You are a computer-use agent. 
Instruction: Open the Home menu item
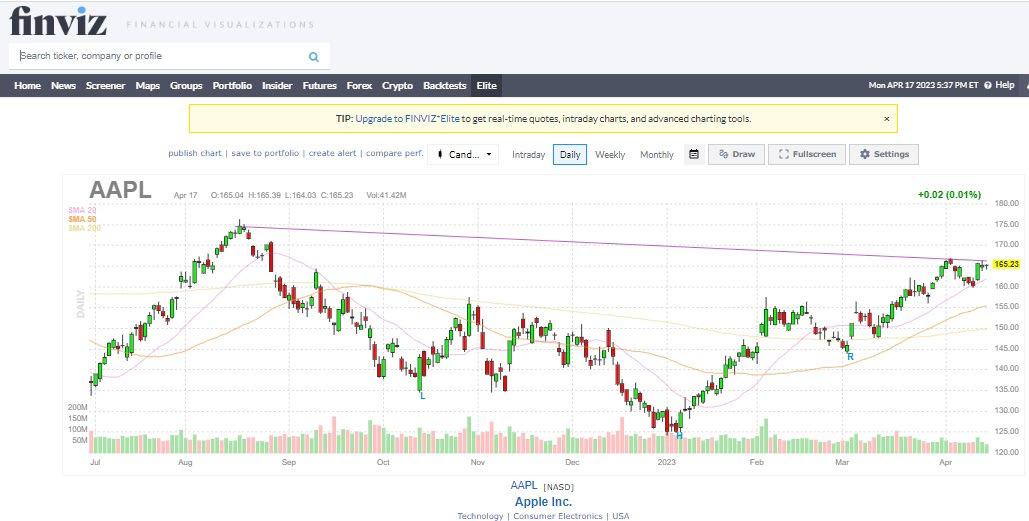(x=27, y=85)
